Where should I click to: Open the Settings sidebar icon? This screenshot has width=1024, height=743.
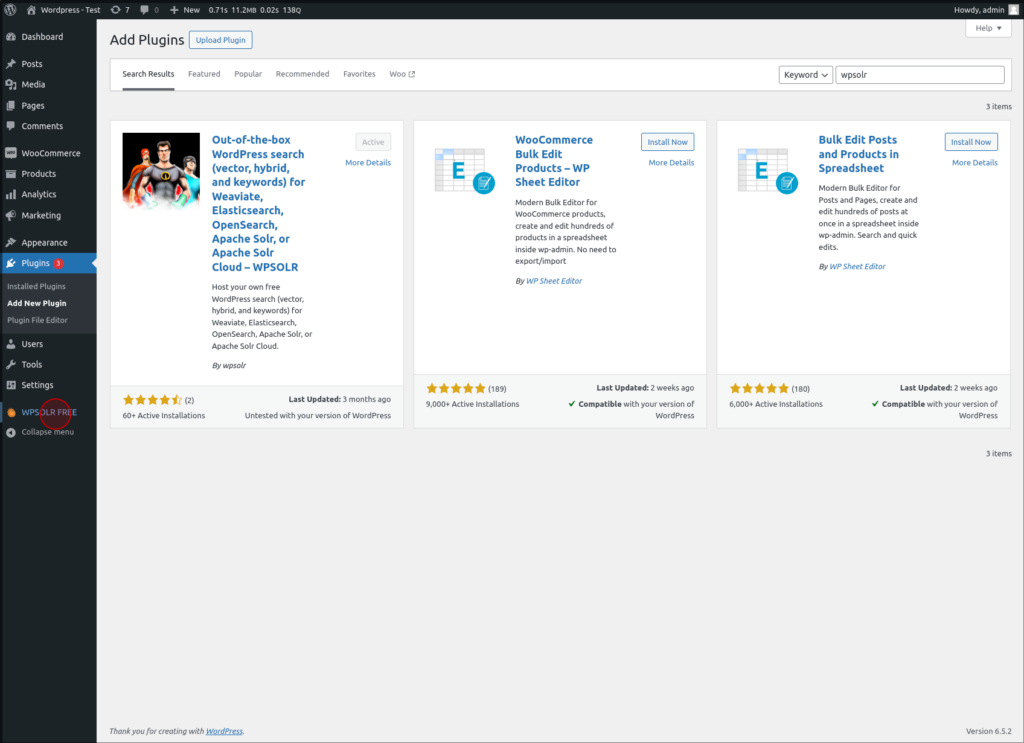tap(10, 385)
